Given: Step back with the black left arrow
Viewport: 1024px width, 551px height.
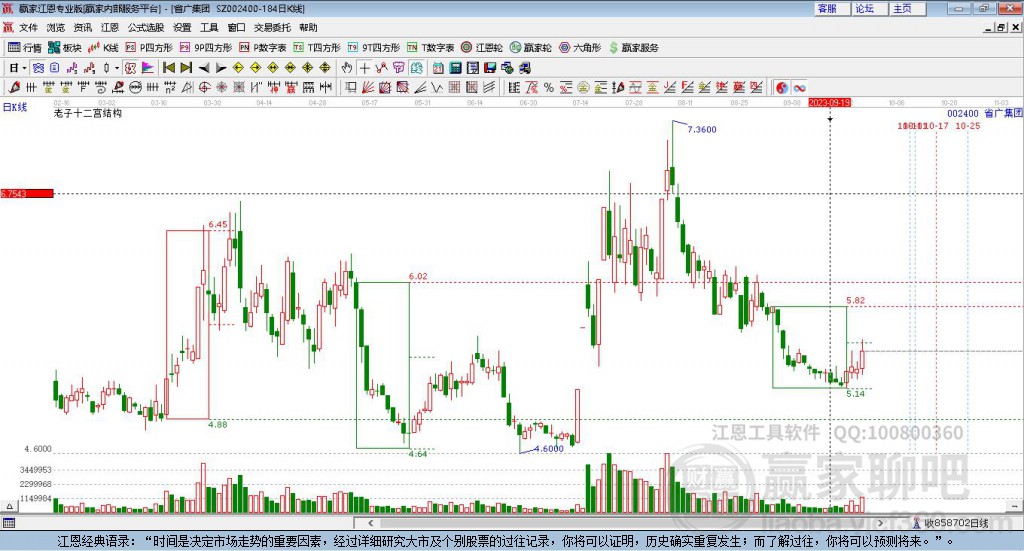Looking at the screenshot, I should 204,68.
